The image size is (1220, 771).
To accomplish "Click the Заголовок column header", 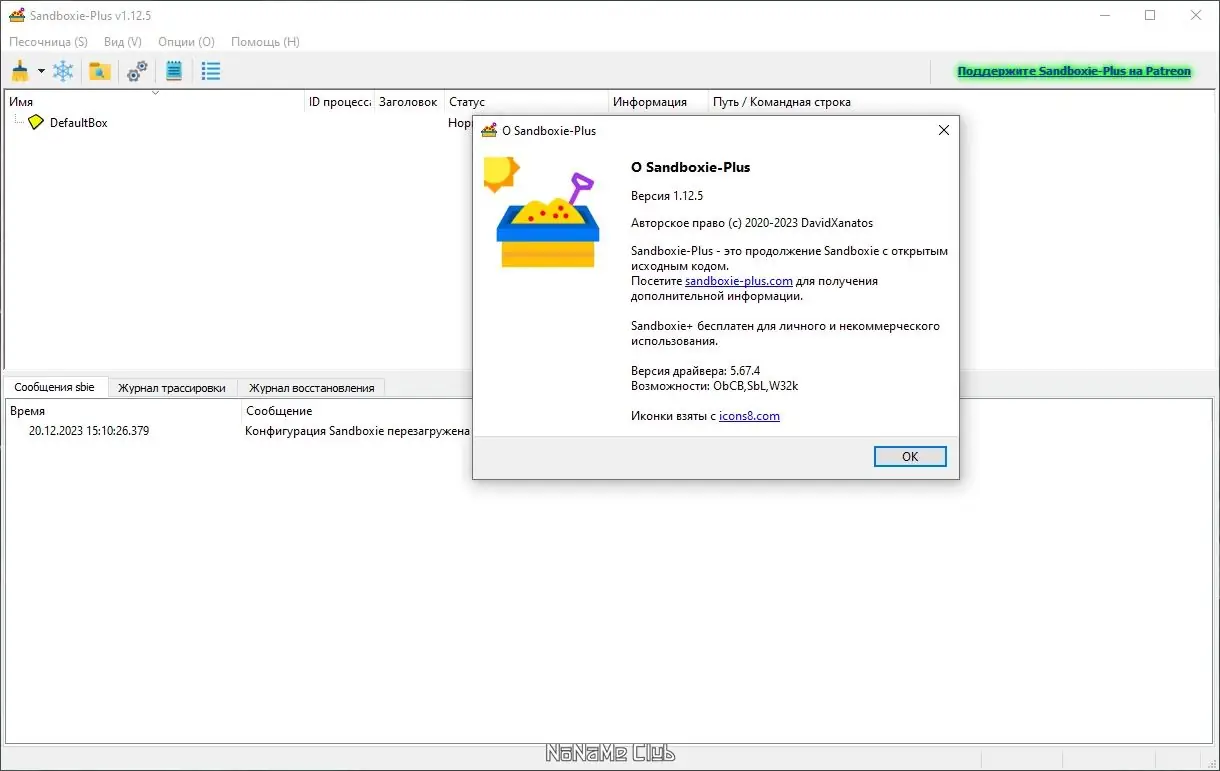I will (410, 102).
